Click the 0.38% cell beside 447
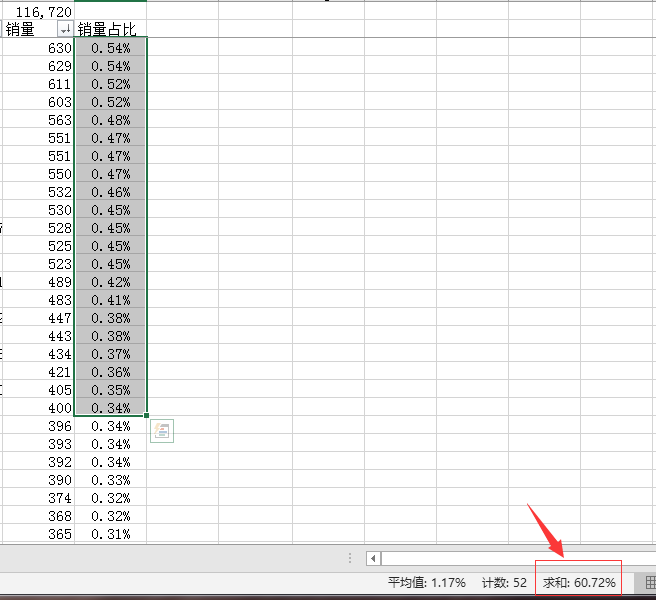Viewport: 656px width, 600px height. pyautogui.click(x=110, y=318)
